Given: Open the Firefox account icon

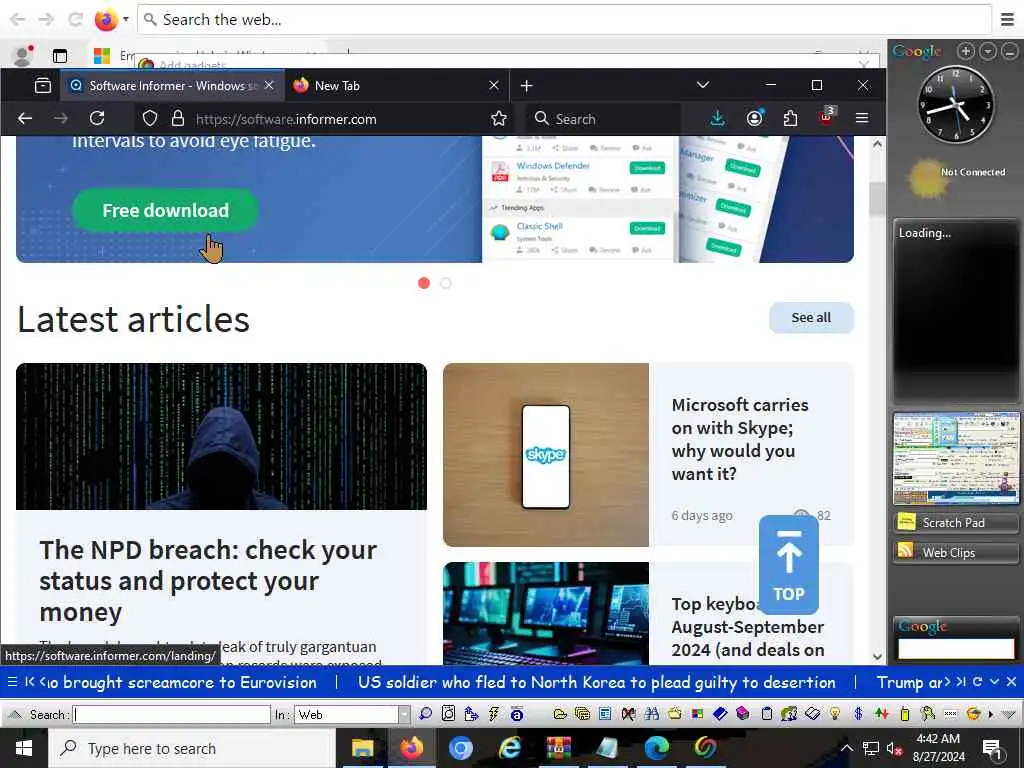Looking at the screenshot, I should pyautogui.click(x=754, y=118).
